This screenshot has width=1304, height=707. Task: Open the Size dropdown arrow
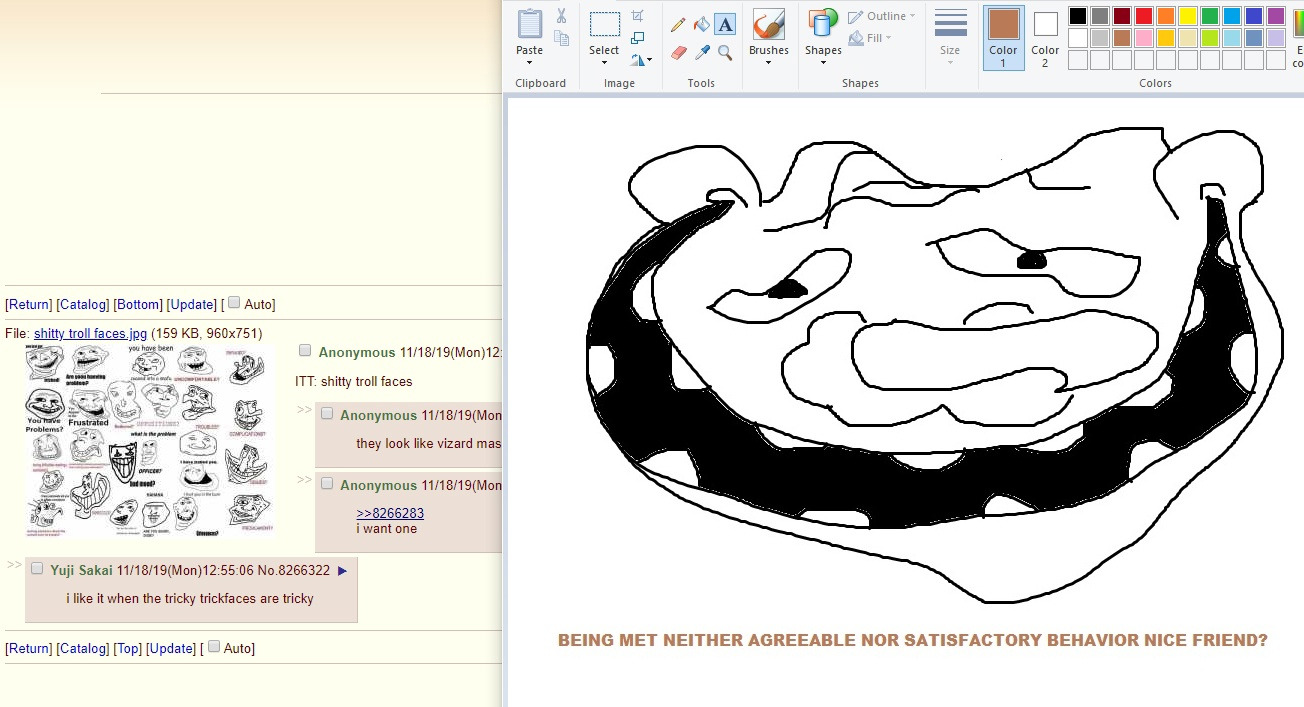(x=950, y=64)
